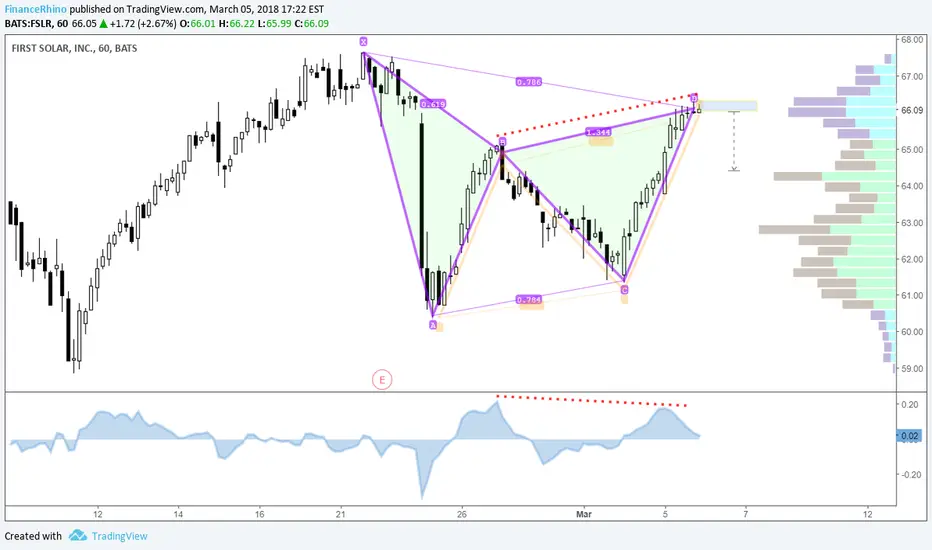The height and width of the screenshot is (550, 932).
Task: Click the -0.20 indicator axis label
Action: point(909,474)
